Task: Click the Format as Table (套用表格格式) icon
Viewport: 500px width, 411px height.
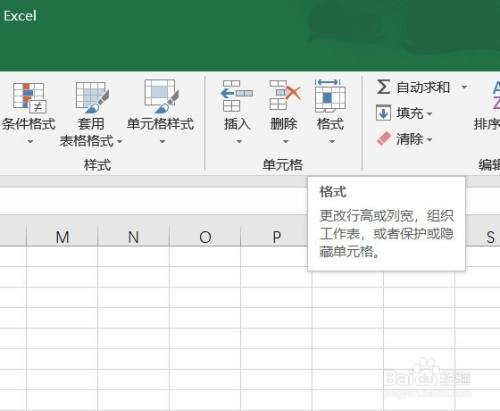Action: 92,97
